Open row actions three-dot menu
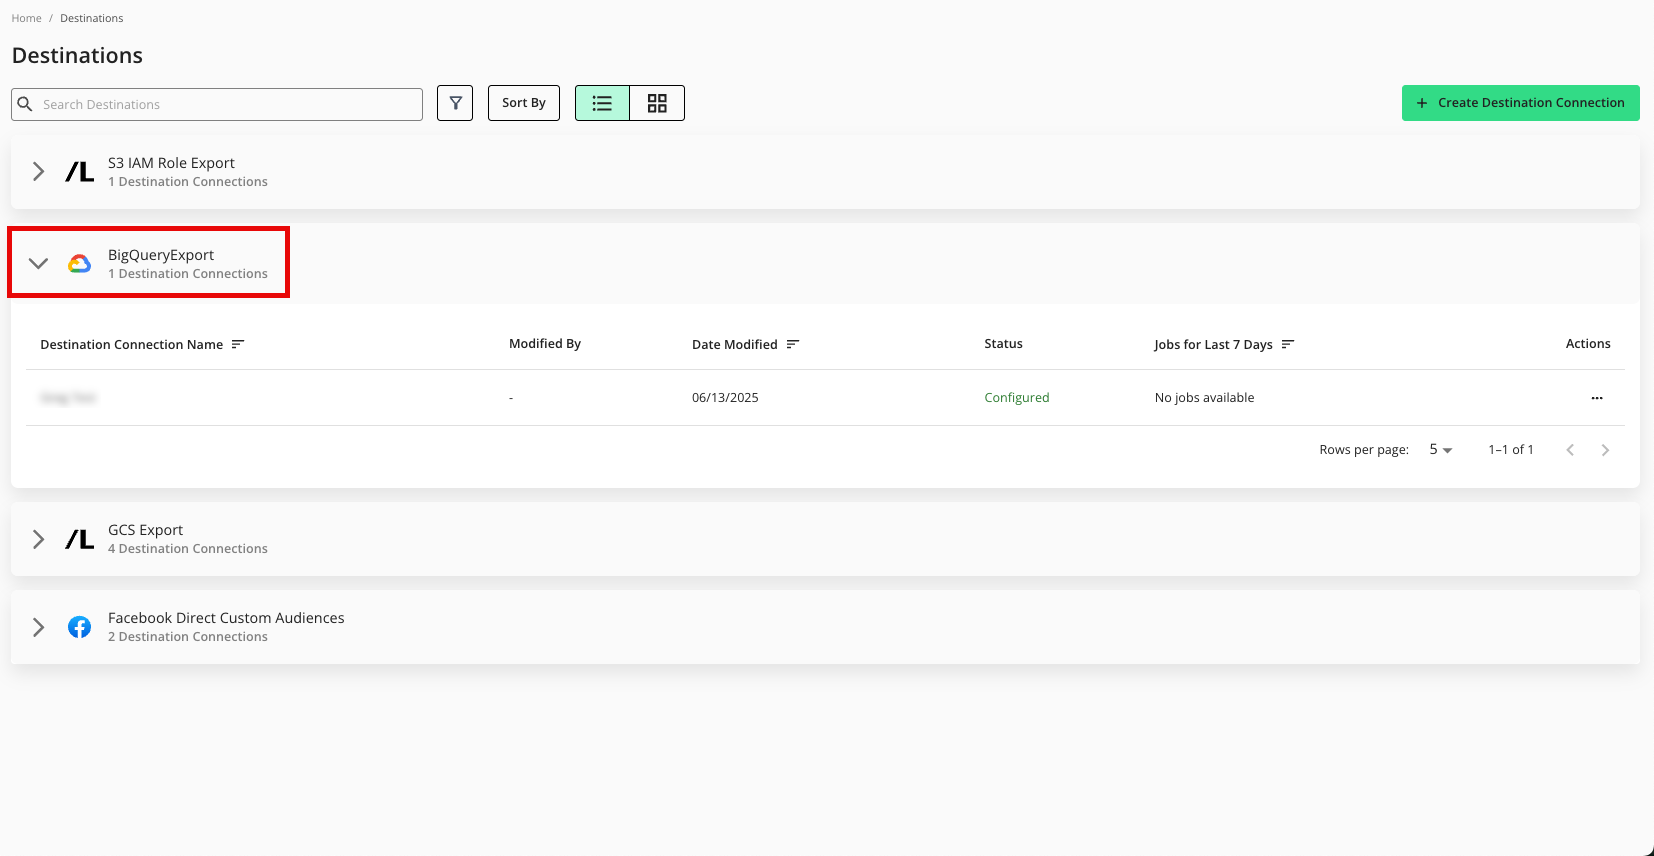 [1597, 398]
